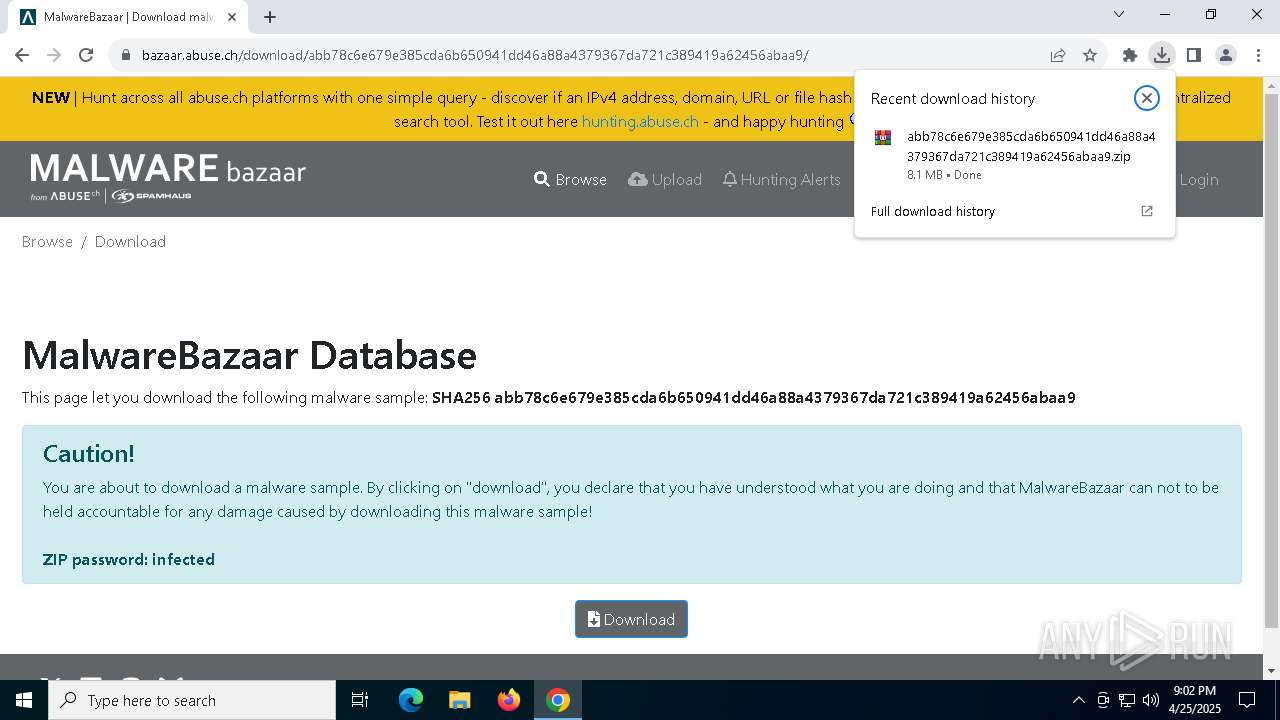1280x720 pixels.
Task: Open the Windows Start menu
Action: point(24,700)
